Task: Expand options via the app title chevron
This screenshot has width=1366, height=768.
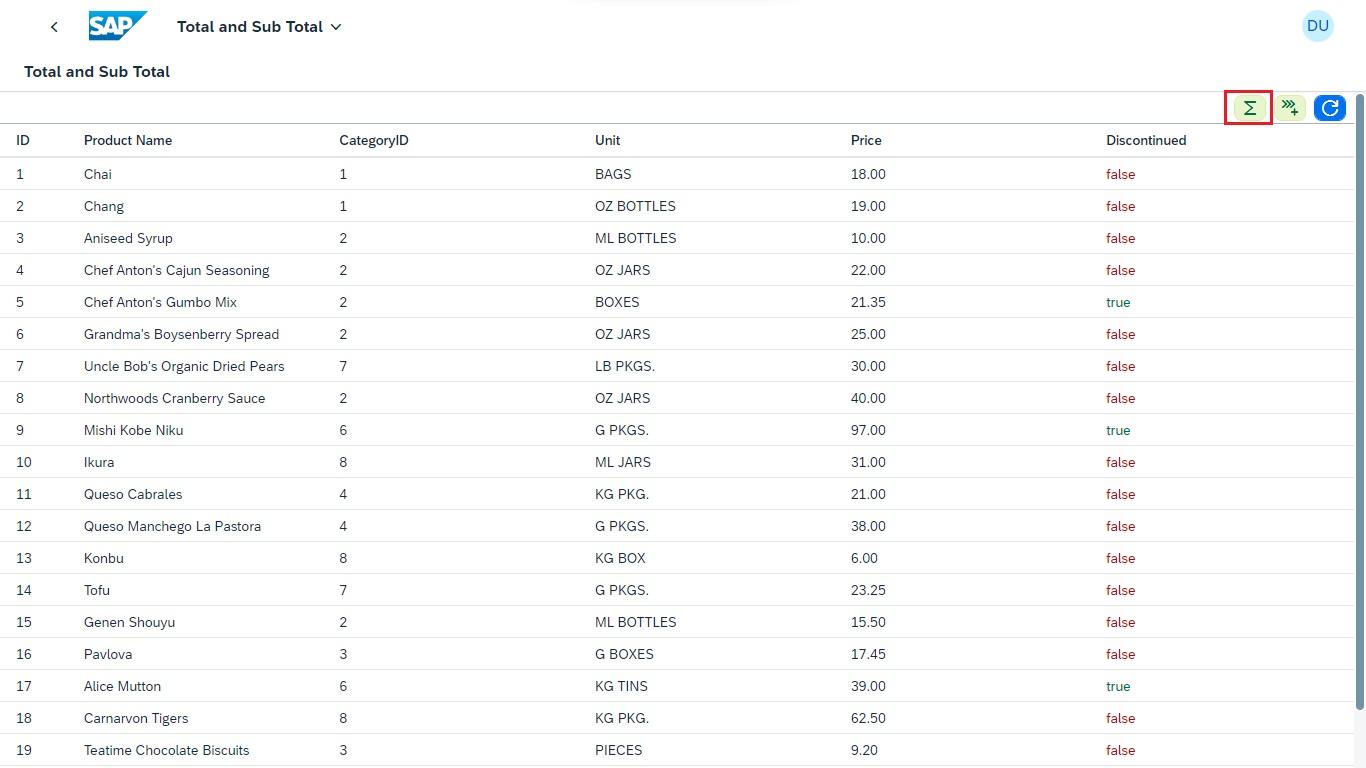Action: pyautogui.click(x=335, y=27)
